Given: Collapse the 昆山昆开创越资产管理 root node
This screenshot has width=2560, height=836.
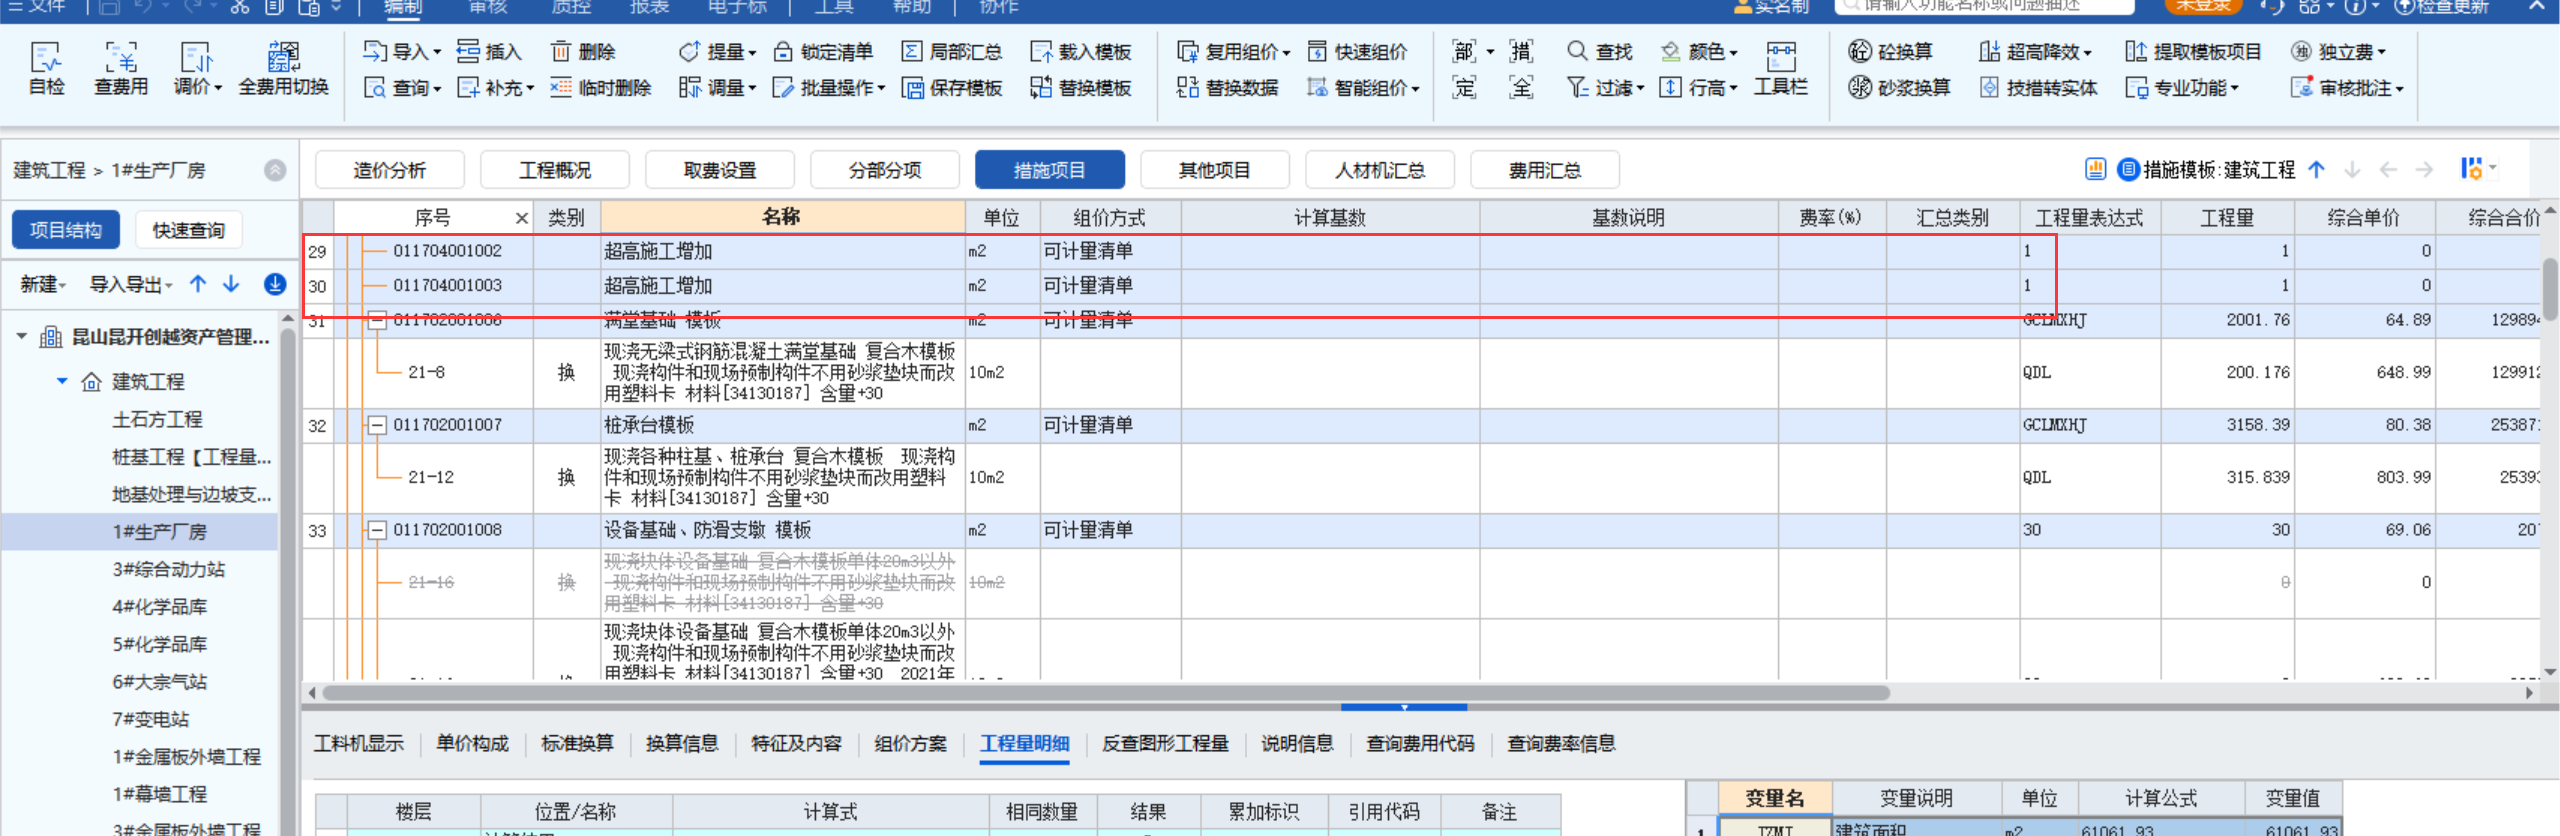Looking at the screenshot, I should [x=22, y=337].
